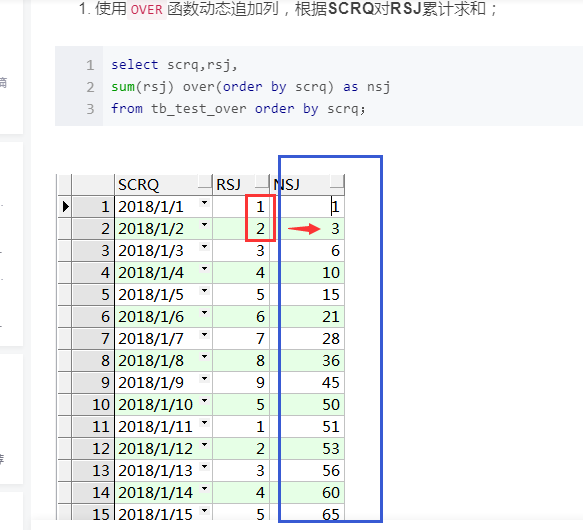This screenshot has width=583, height=530.
Task: Click NSJ value 60
Action: pos(307,492)
